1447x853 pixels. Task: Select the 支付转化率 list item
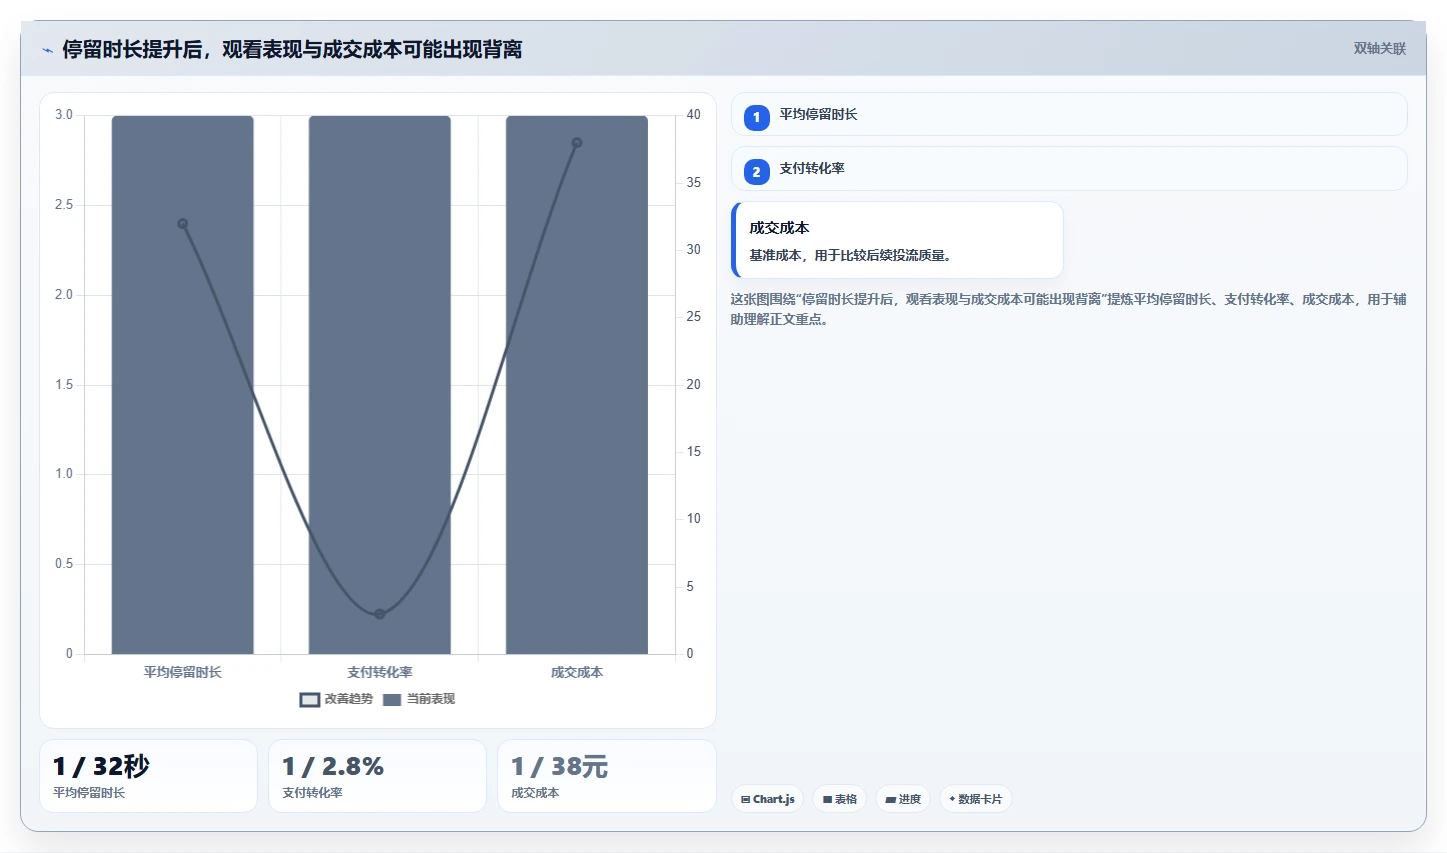1069,169
